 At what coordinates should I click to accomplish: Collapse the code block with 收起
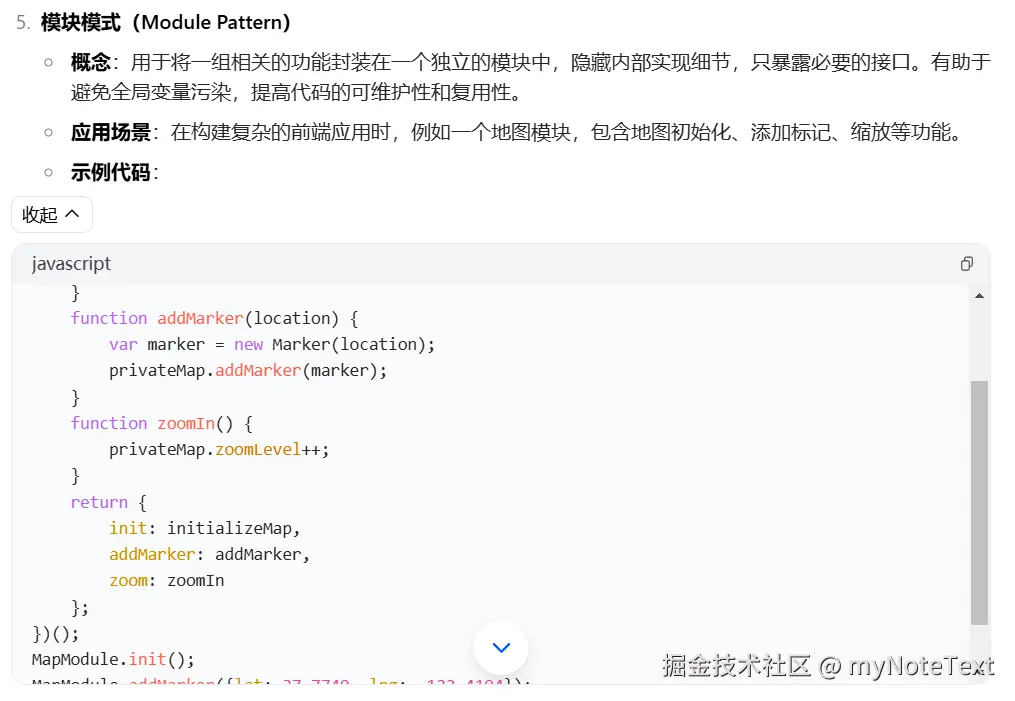coord(52,215)
